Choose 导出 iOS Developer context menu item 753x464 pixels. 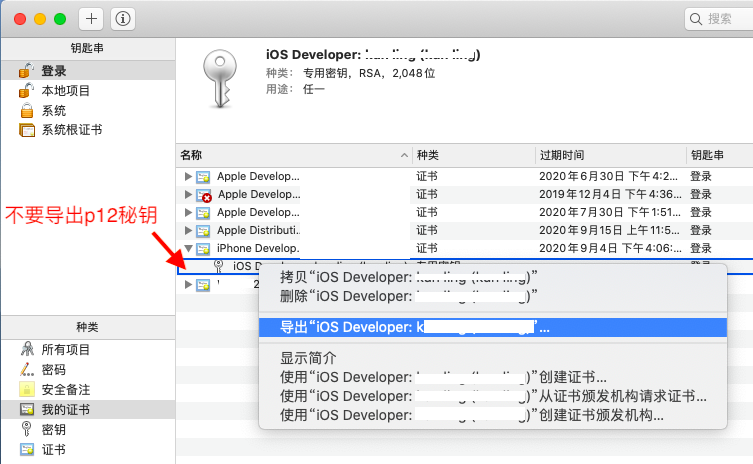pos(493,327)
